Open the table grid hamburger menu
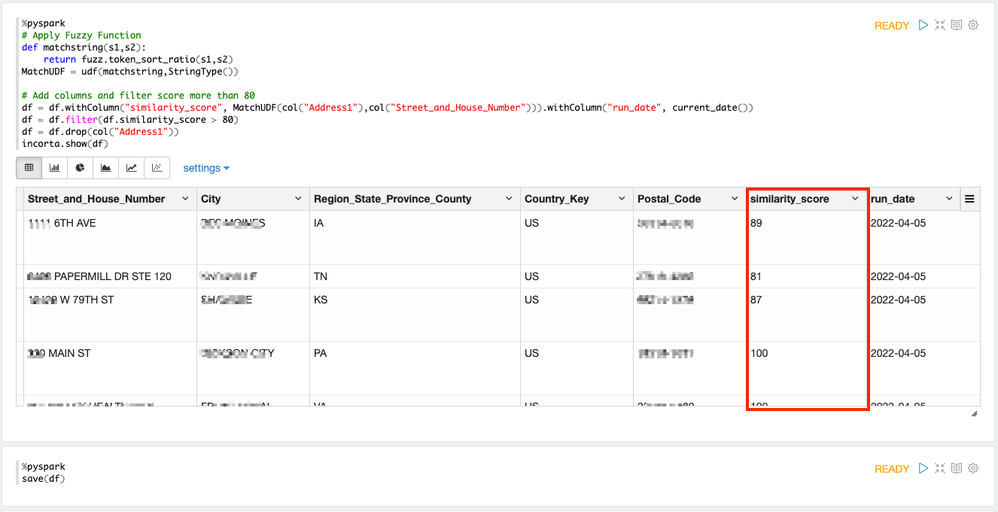Viewport: 998px width, 512px height. 969,199
